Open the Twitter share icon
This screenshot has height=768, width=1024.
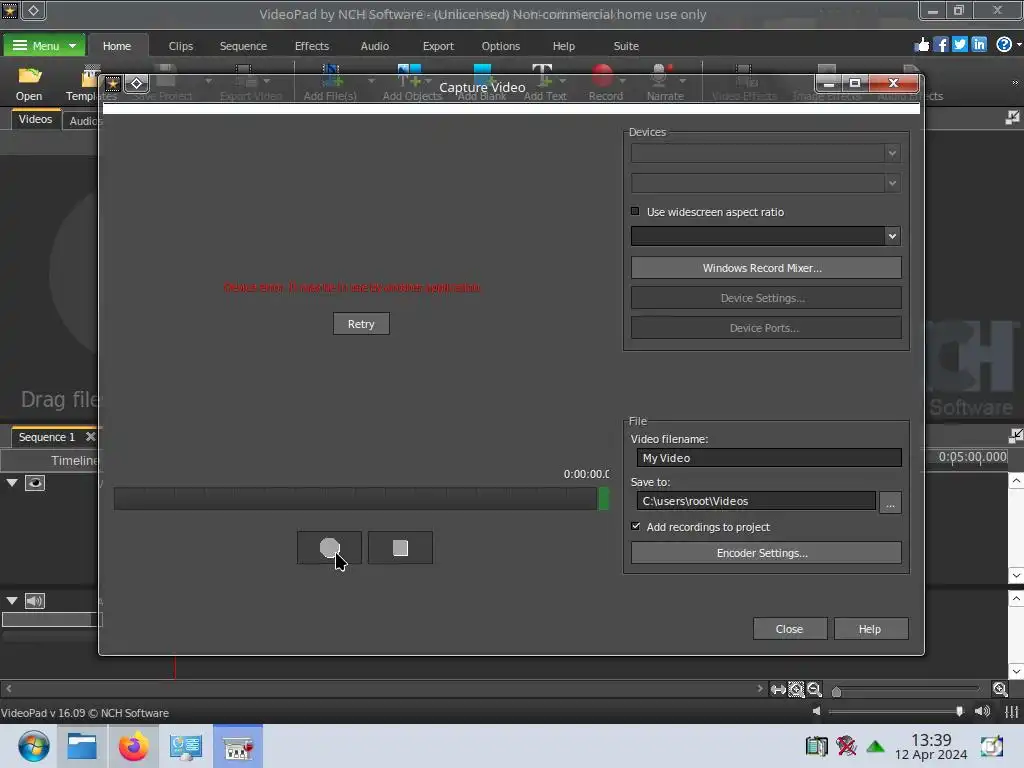(959, 44)
